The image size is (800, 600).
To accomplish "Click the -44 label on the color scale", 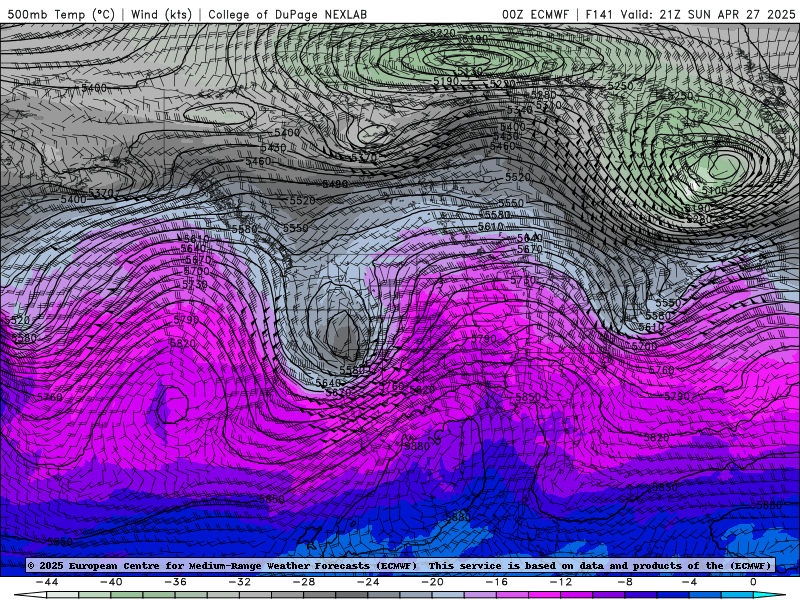I will pyautogui.click(x=47, y=582).
